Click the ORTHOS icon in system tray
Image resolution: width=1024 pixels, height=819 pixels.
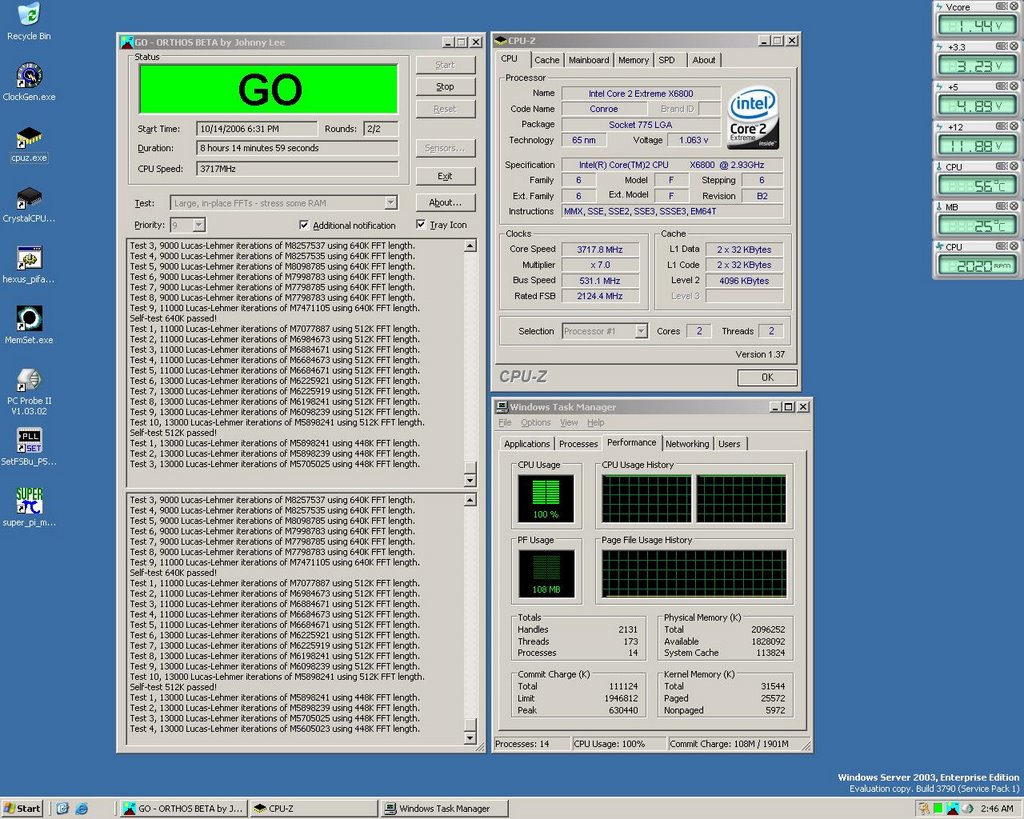coord(953,809)
